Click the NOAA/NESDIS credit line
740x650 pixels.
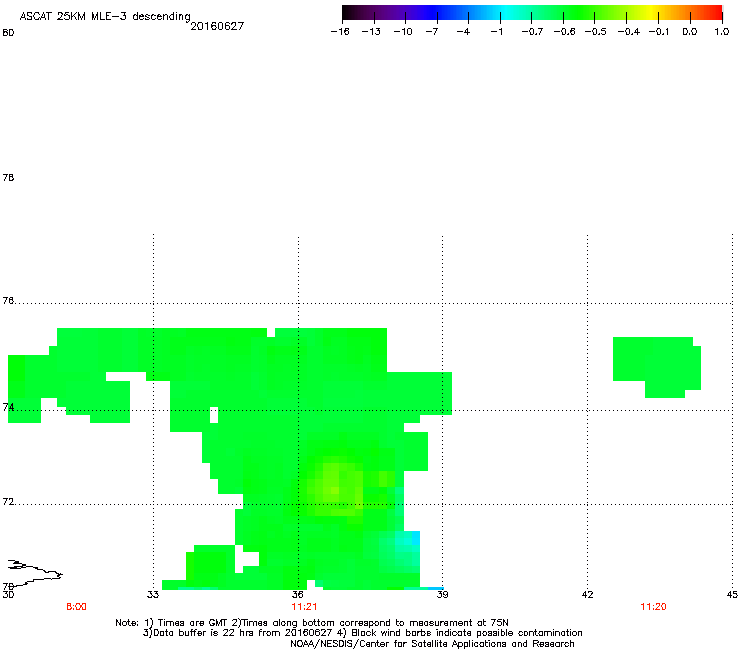coord(432,643)
